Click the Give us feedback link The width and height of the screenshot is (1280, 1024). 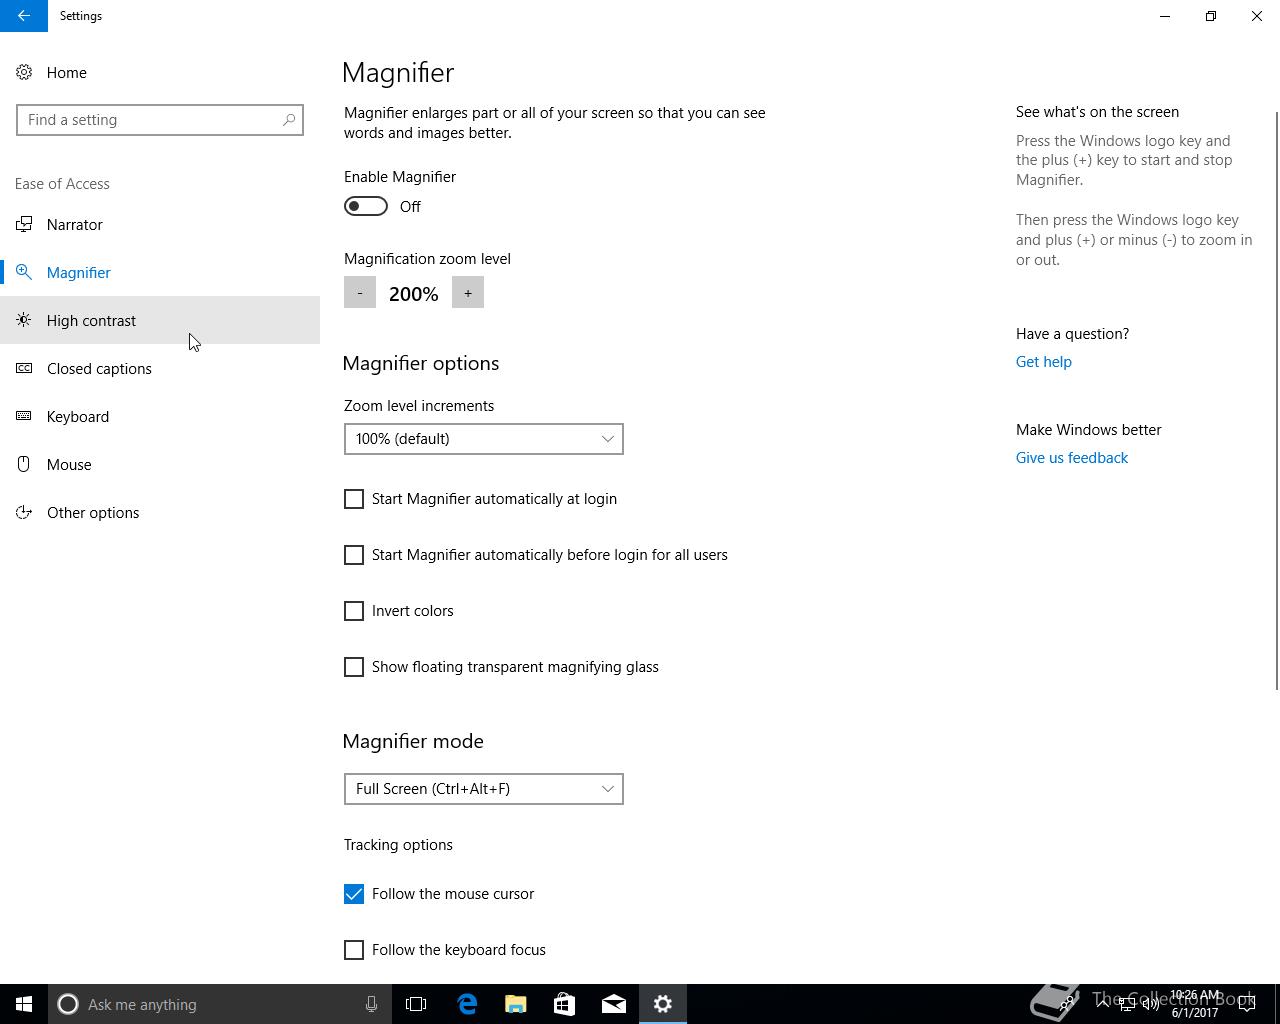click(x=1072, y=458)
